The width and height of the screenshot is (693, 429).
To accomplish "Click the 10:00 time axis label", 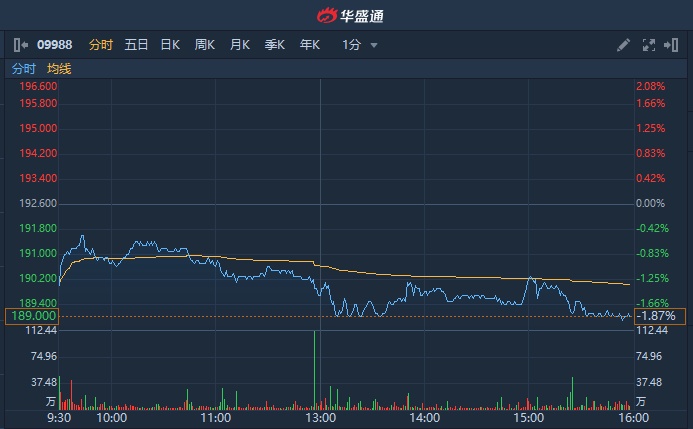I will click(x=111, y=418).
